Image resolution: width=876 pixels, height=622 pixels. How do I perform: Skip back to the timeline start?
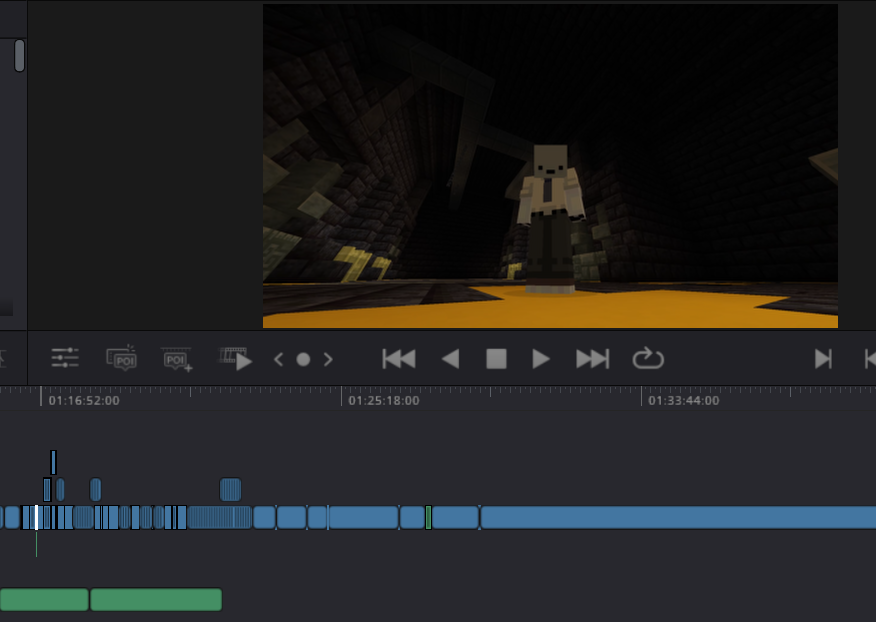(x=399, y=359)
